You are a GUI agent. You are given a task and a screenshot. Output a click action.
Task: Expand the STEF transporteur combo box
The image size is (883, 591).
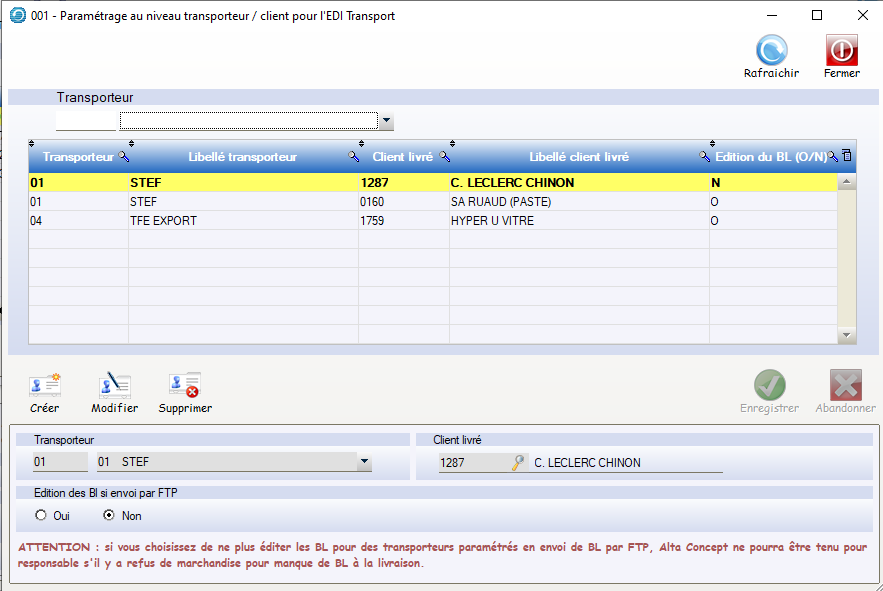coord(364,462)
